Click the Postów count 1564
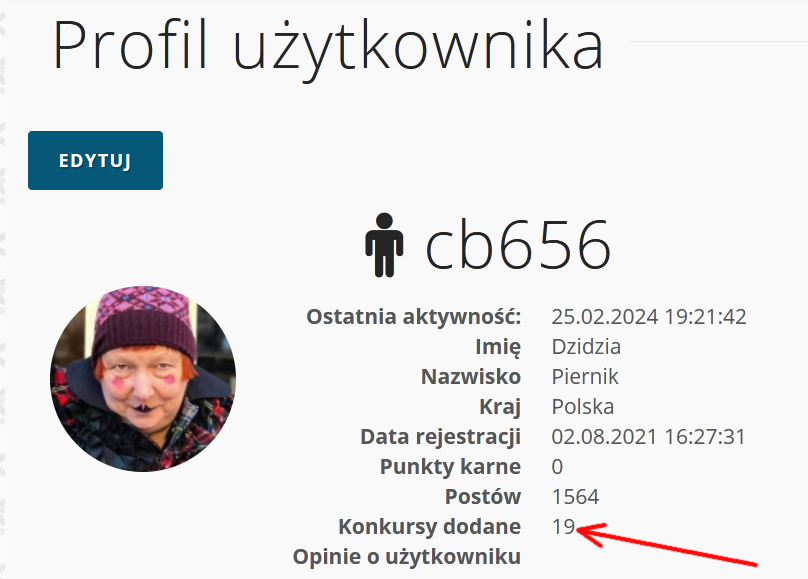 click(575, 497)
